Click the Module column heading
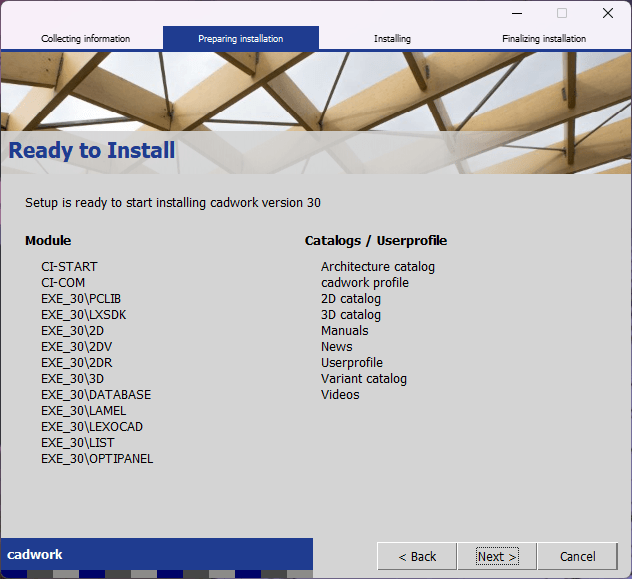The image size is (632, 579). [x=48, y=241]
